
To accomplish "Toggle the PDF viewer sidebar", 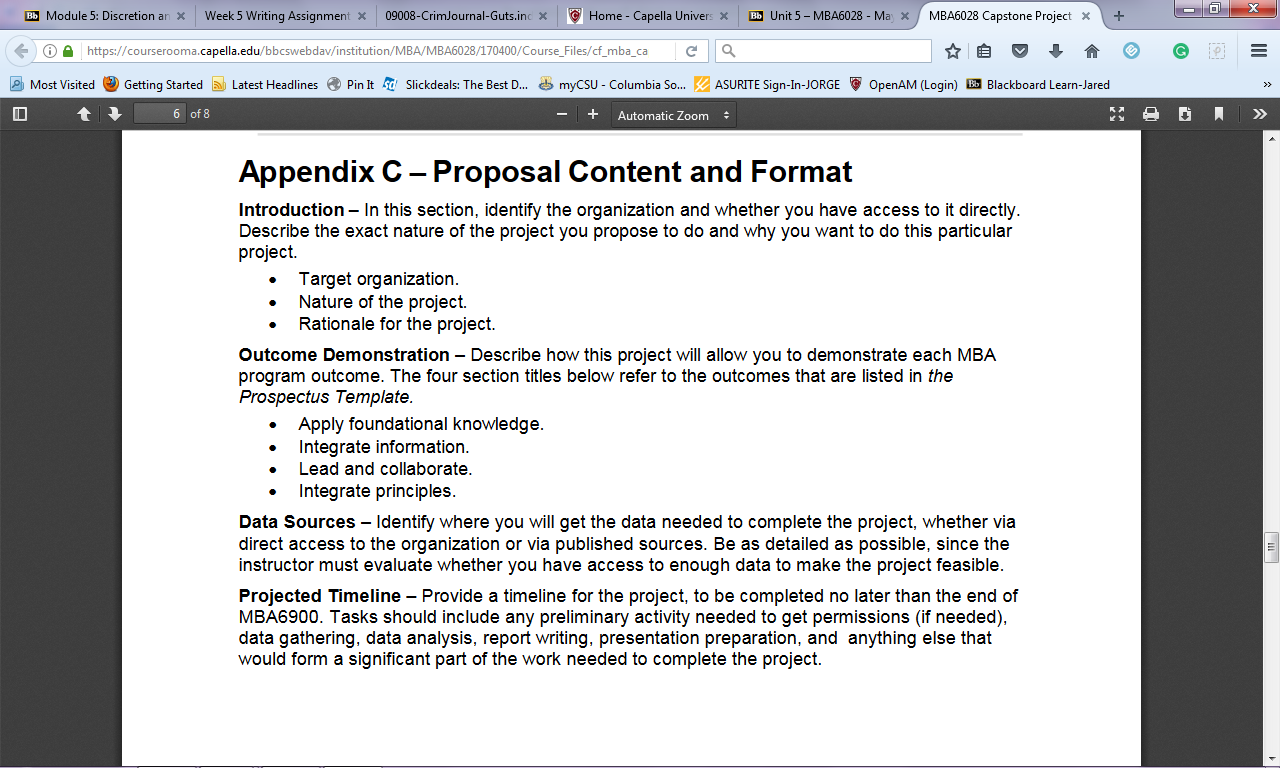I will [x=19, y=114].
